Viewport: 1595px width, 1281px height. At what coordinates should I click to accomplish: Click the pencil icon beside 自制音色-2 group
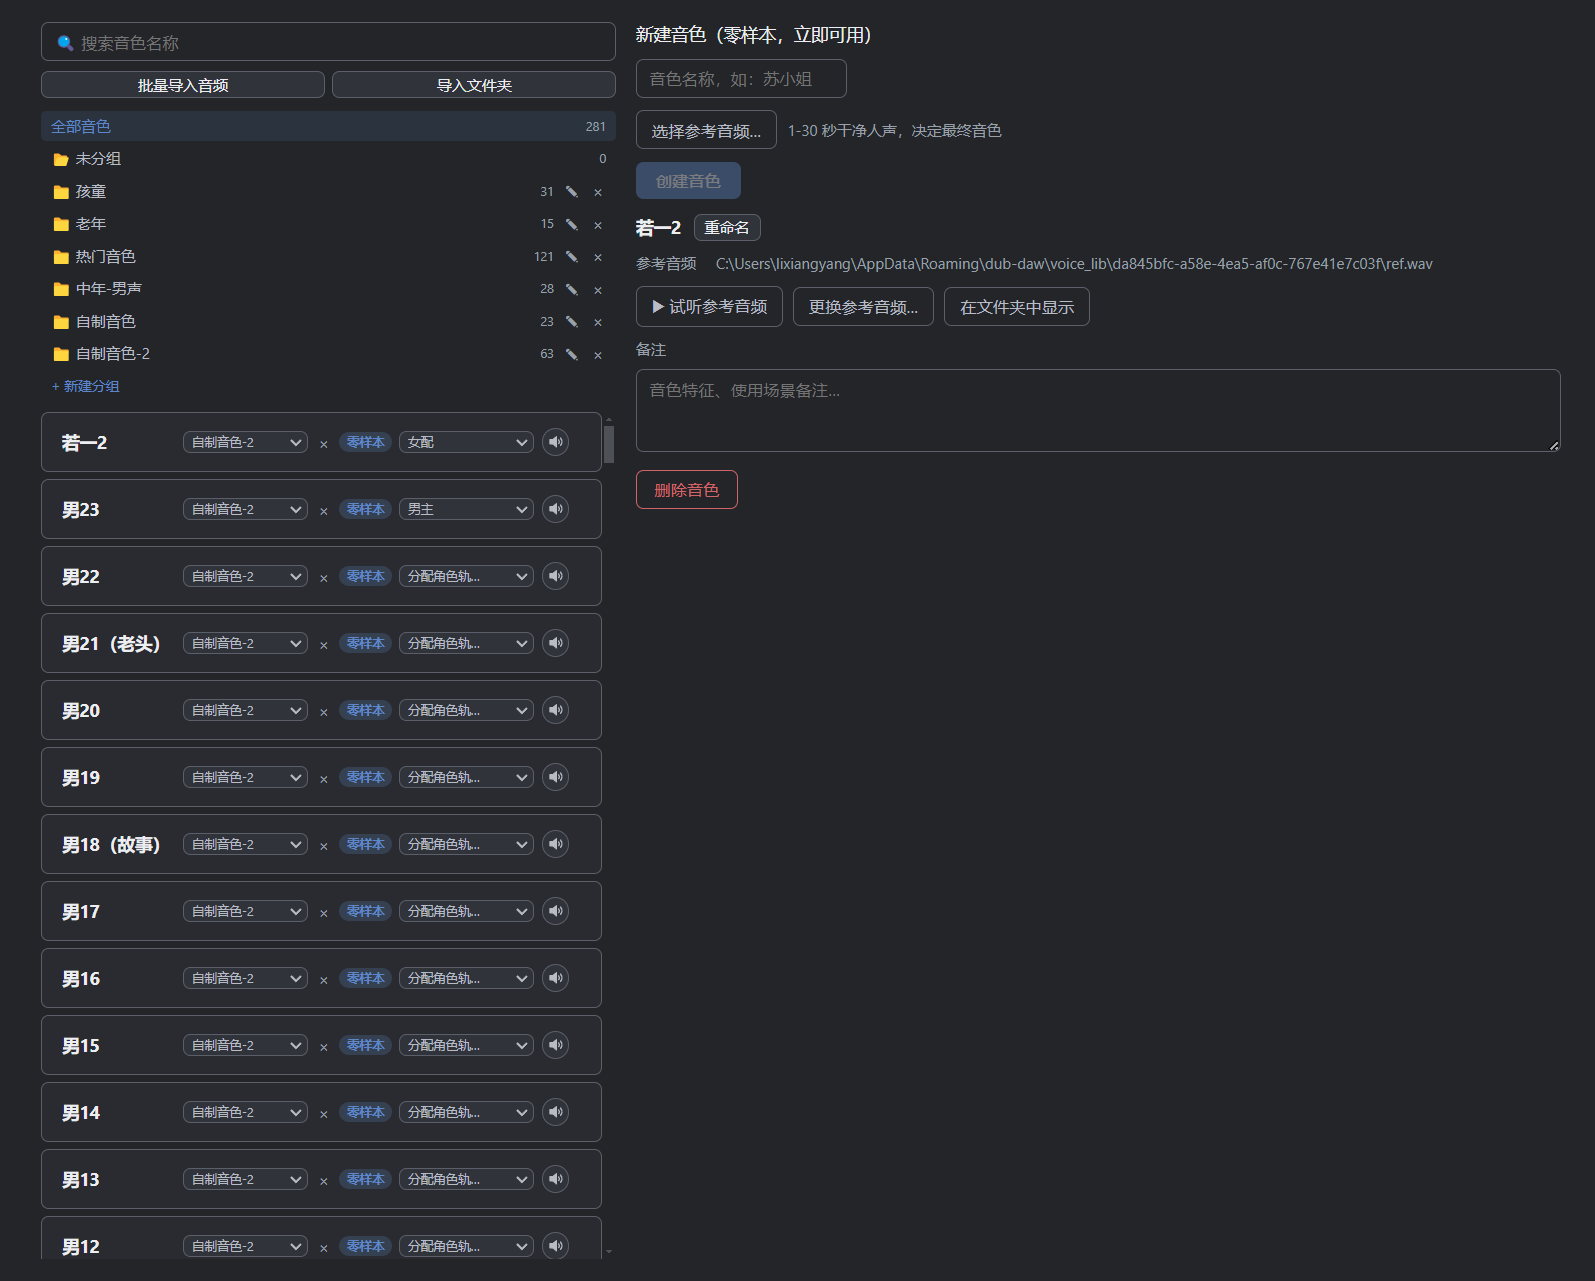(572, 354)
